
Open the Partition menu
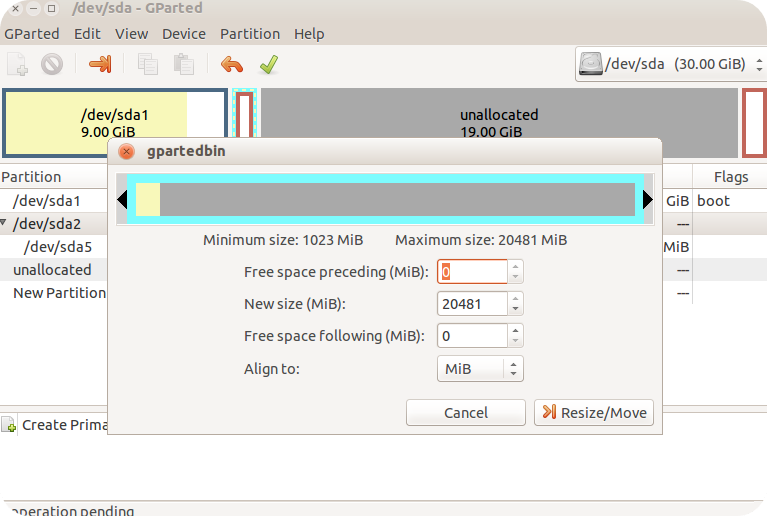coord(250,34)
